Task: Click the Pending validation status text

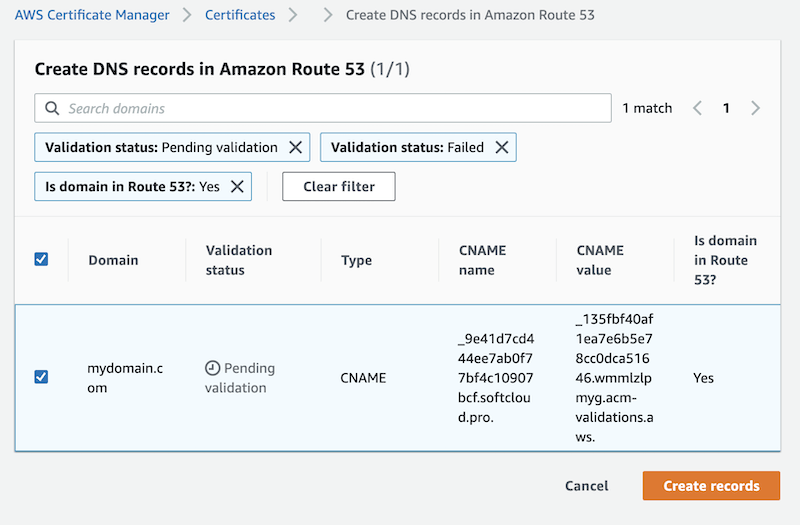Action: (240, 378)
